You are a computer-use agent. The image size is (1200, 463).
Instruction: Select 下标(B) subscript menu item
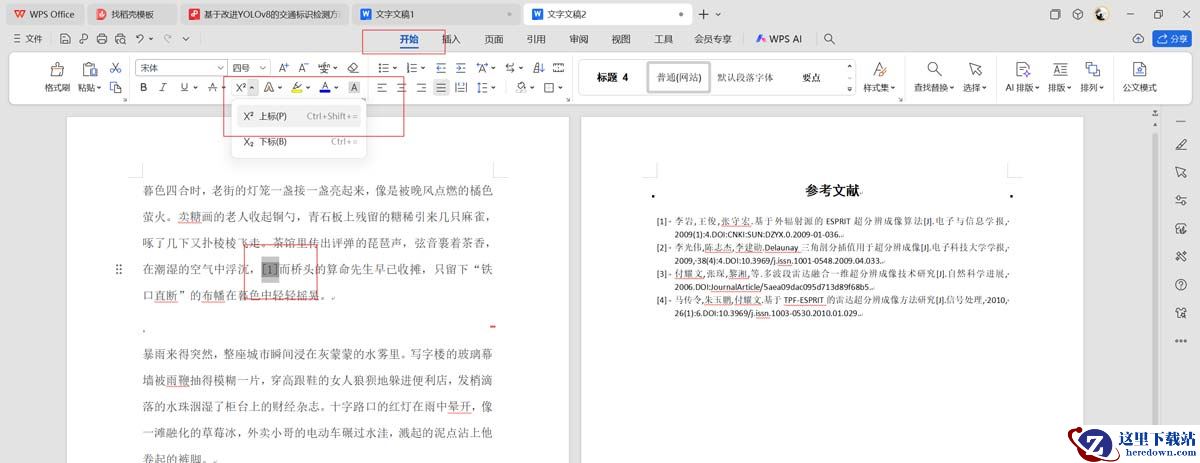pyautogui.click(x=299, y=142)
